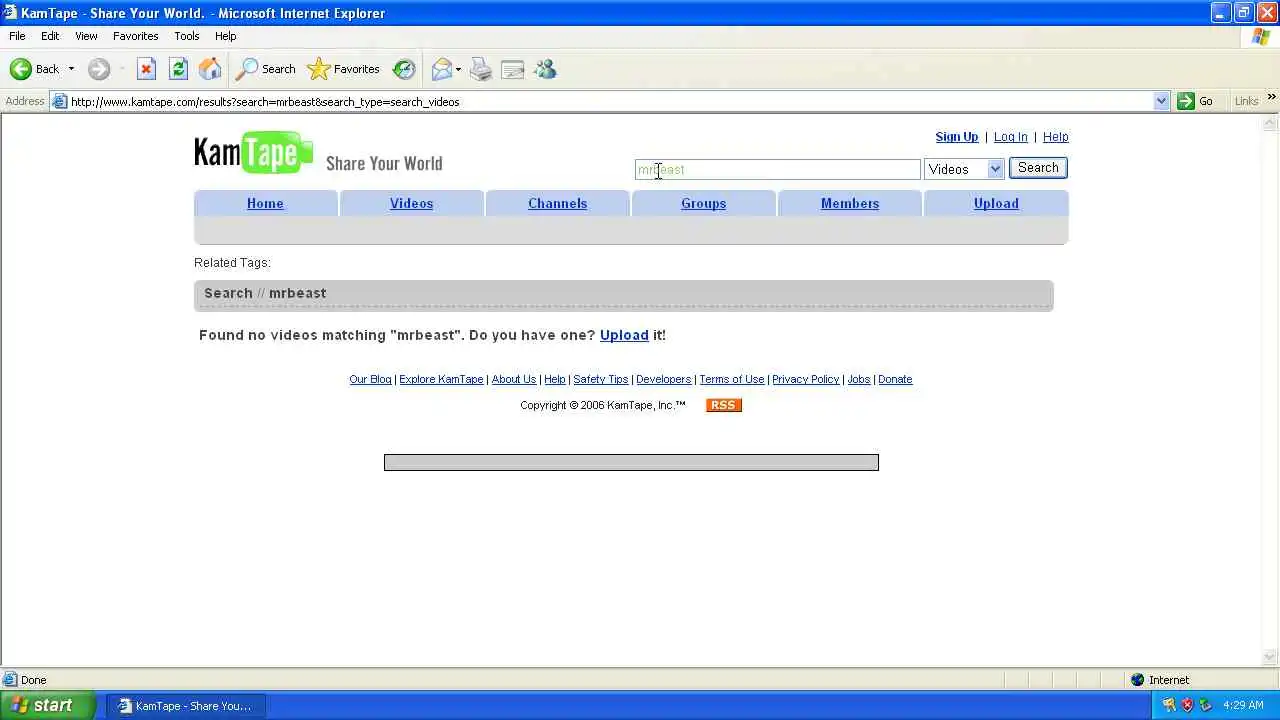
Task: Click the History icon in toolbar
Action: pos(404,69)
